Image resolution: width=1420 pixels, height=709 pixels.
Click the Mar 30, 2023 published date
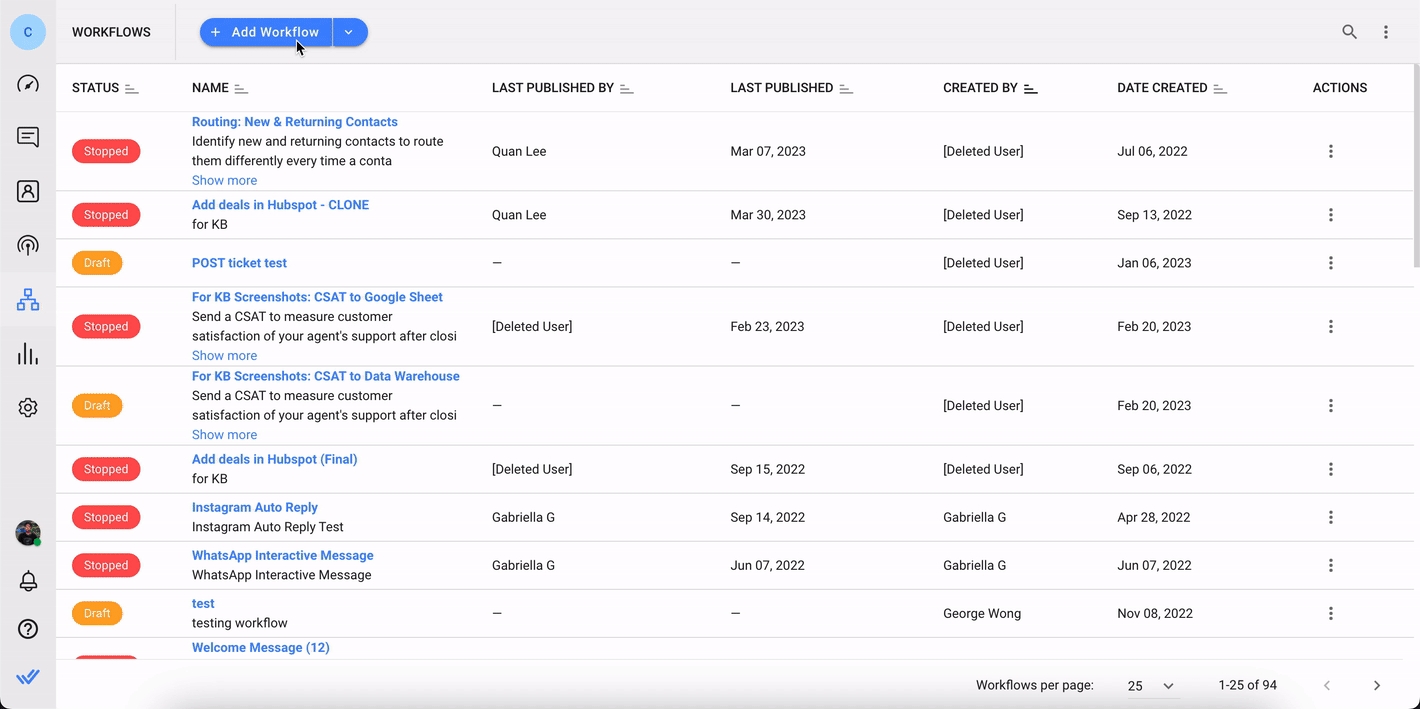pyautogui.click(x=768, y=215)
